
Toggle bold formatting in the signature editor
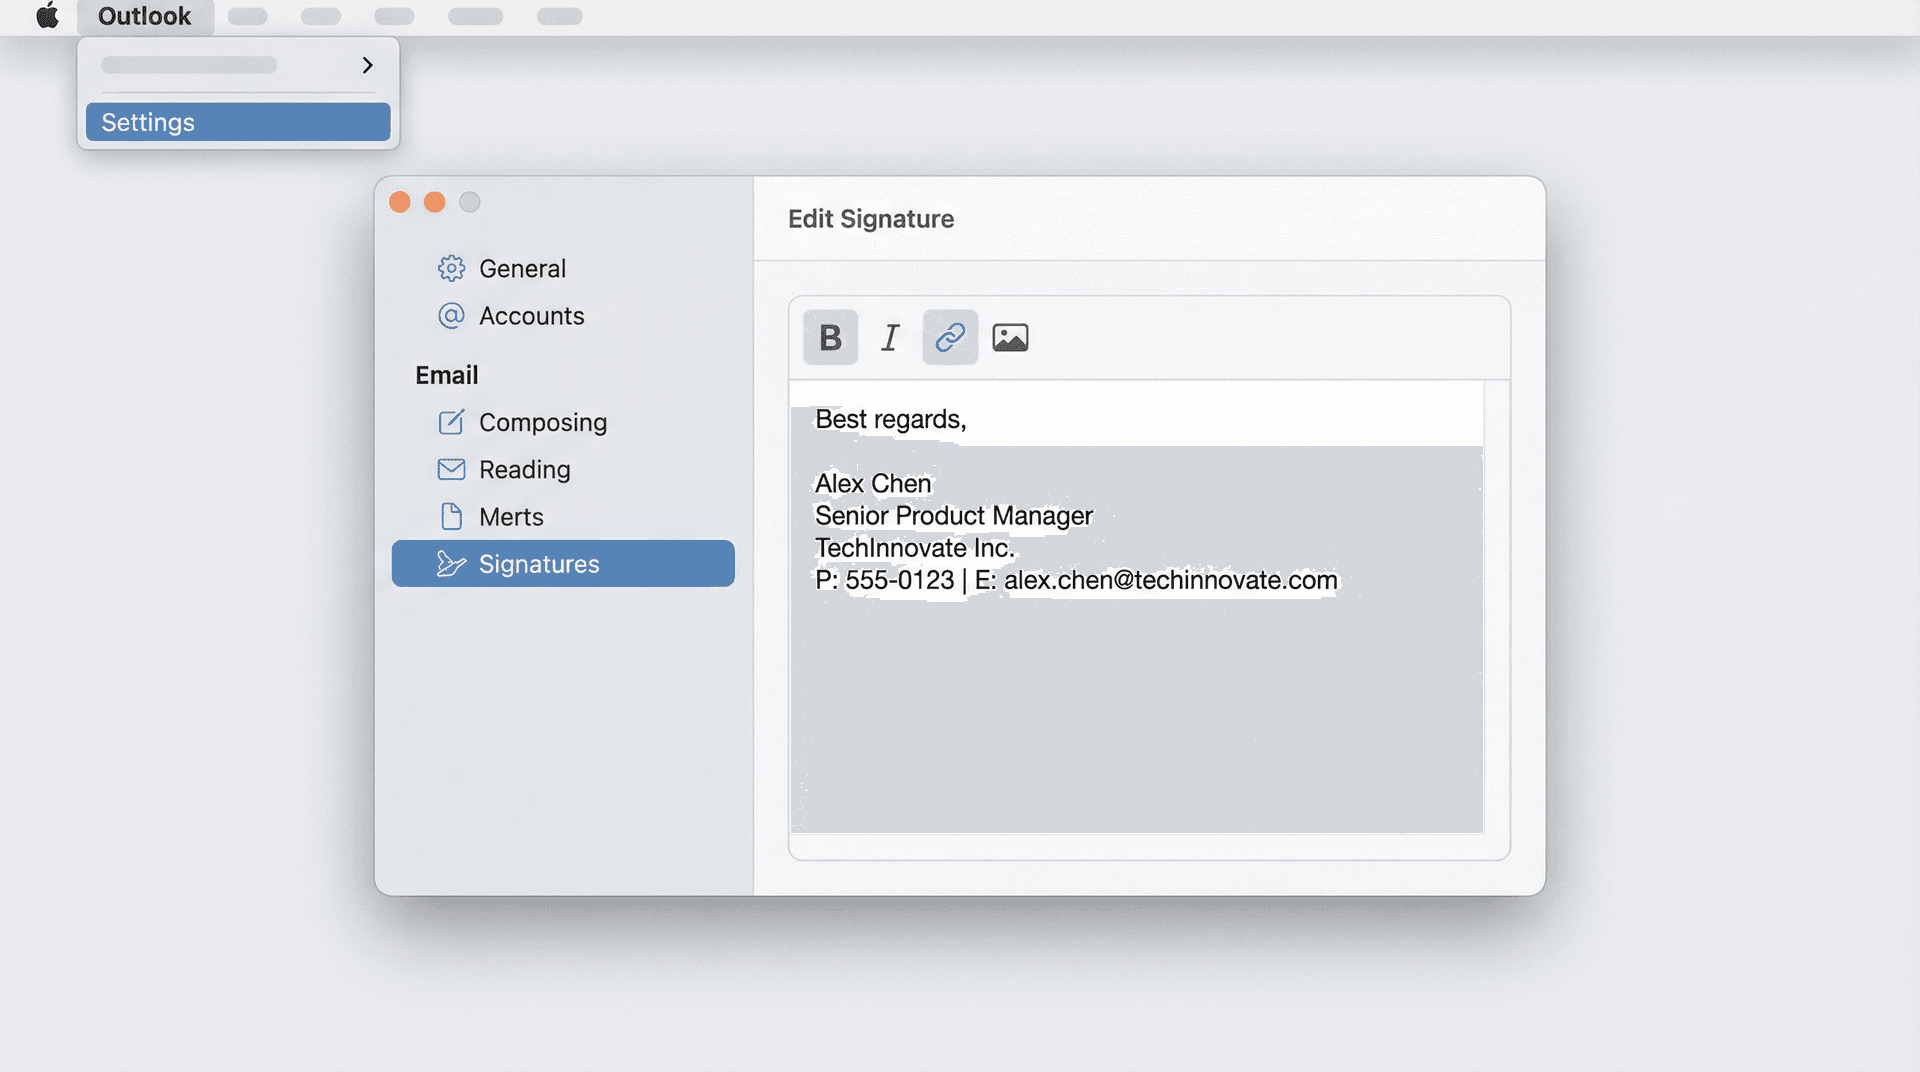(x=829, y=337)
